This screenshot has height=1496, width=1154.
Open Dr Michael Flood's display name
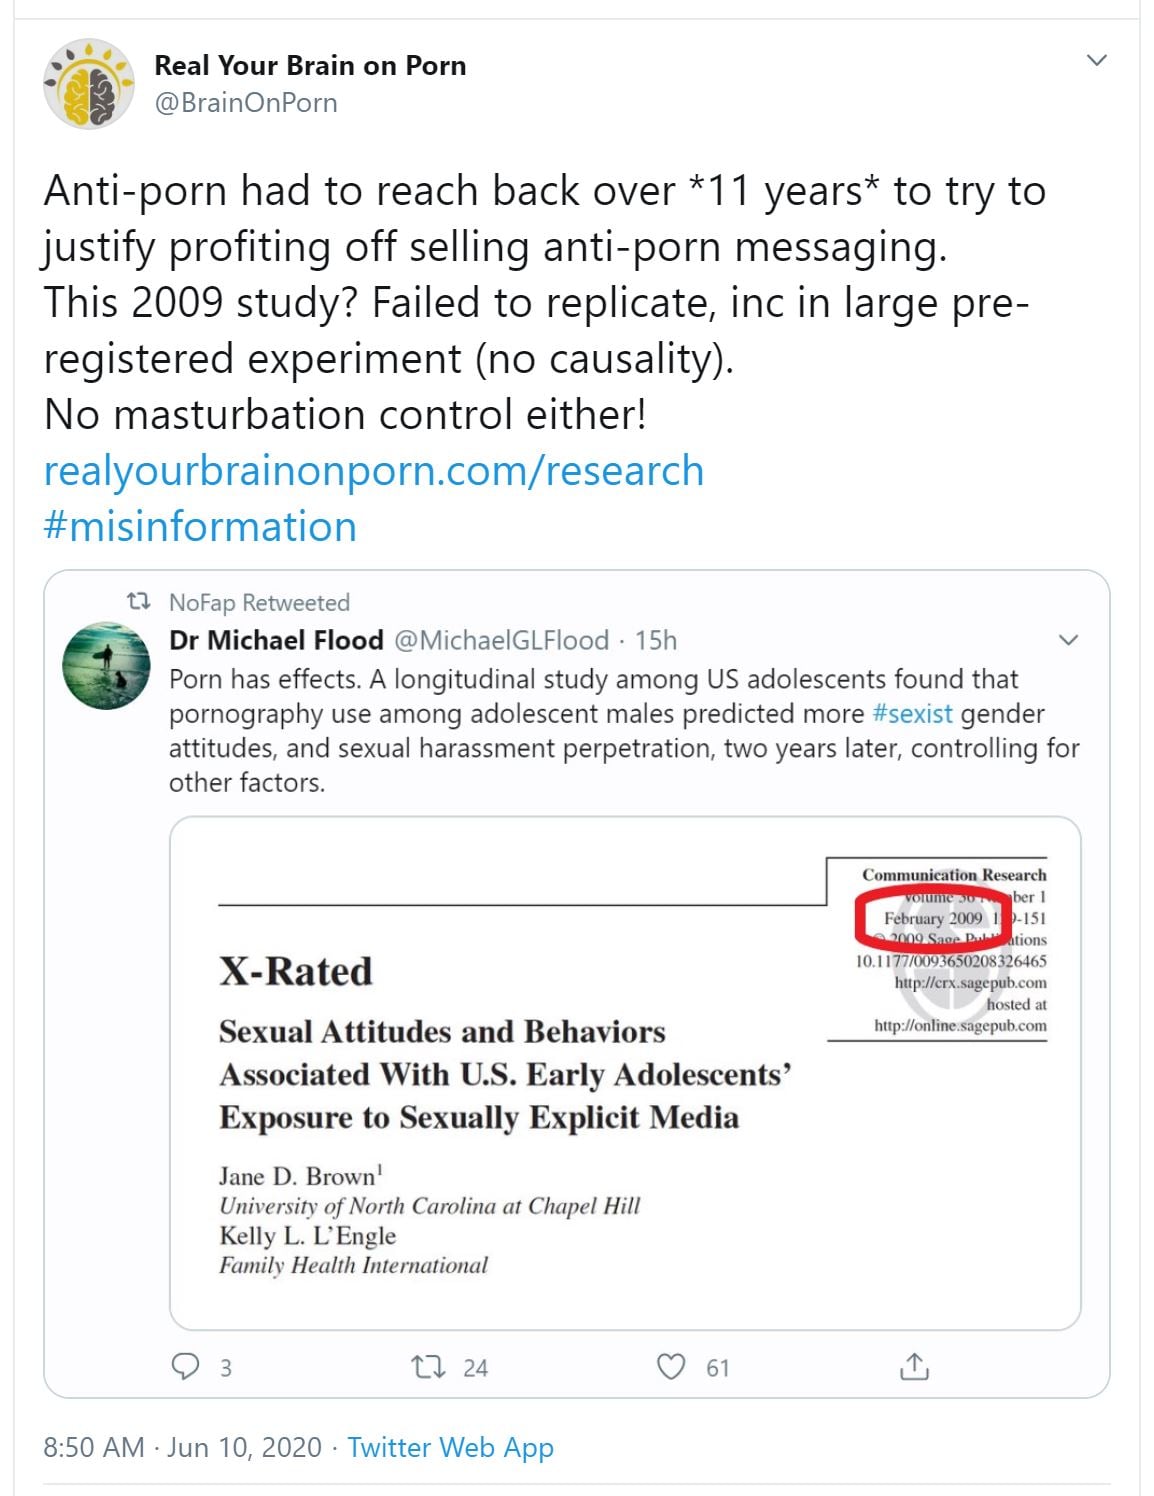click(276, 640)
